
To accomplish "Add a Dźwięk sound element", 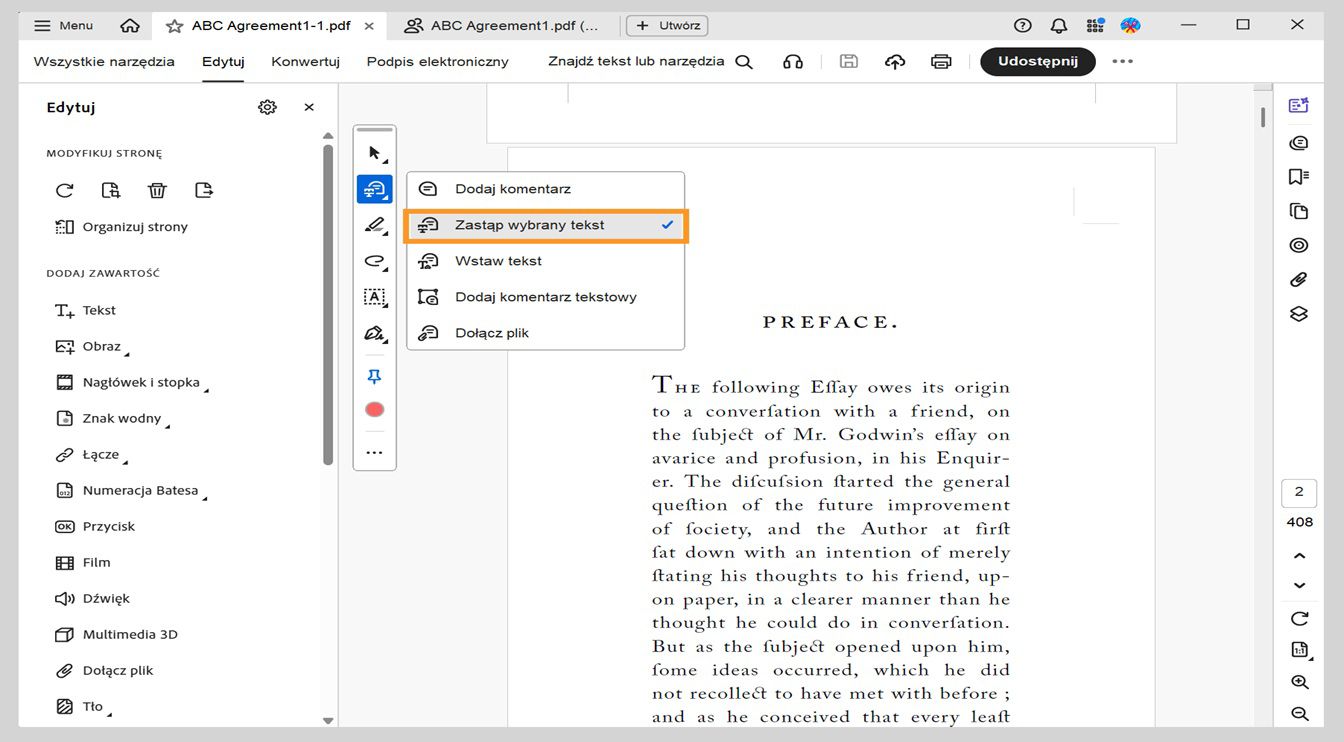I will click(92, 599).
